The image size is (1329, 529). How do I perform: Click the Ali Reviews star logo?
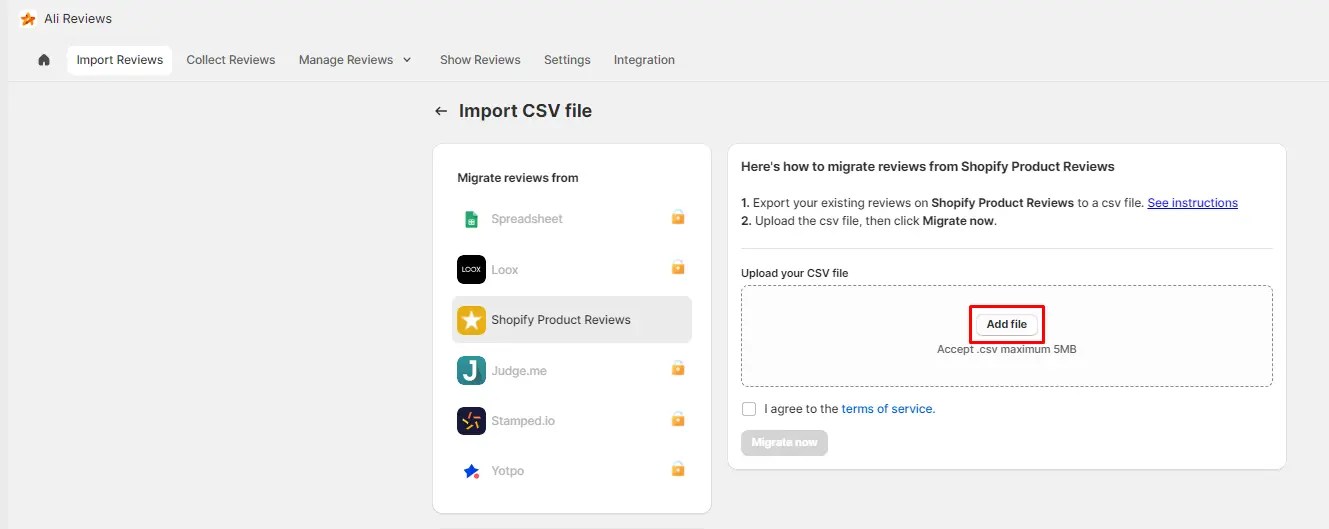pos(28,19)
